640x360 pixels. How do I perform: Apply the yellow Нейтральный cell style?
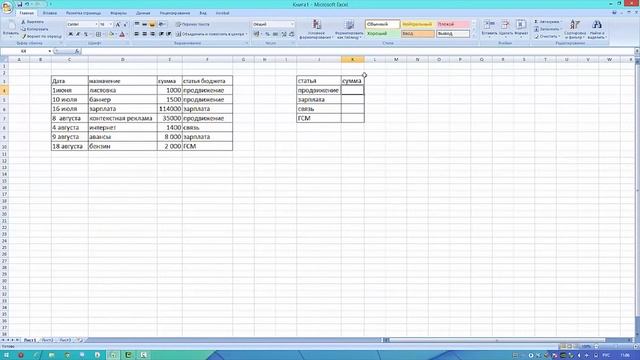coord(418,24)
